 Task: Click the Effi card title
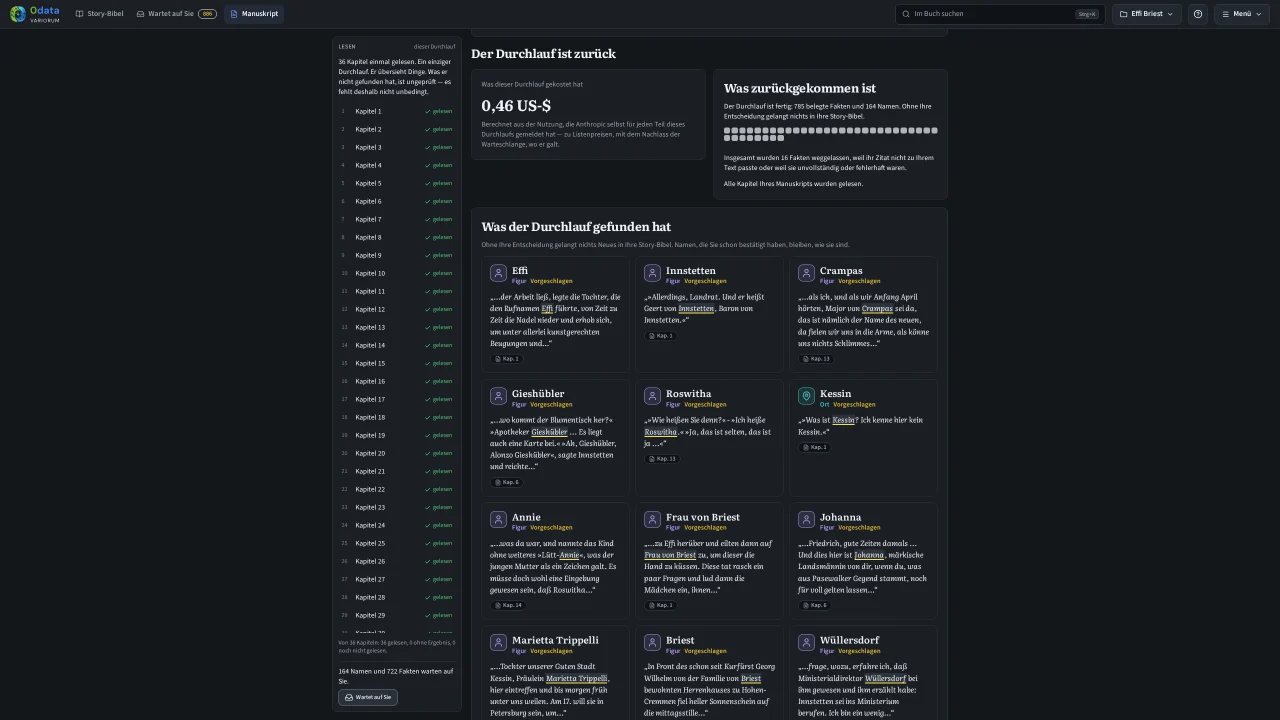520,270
